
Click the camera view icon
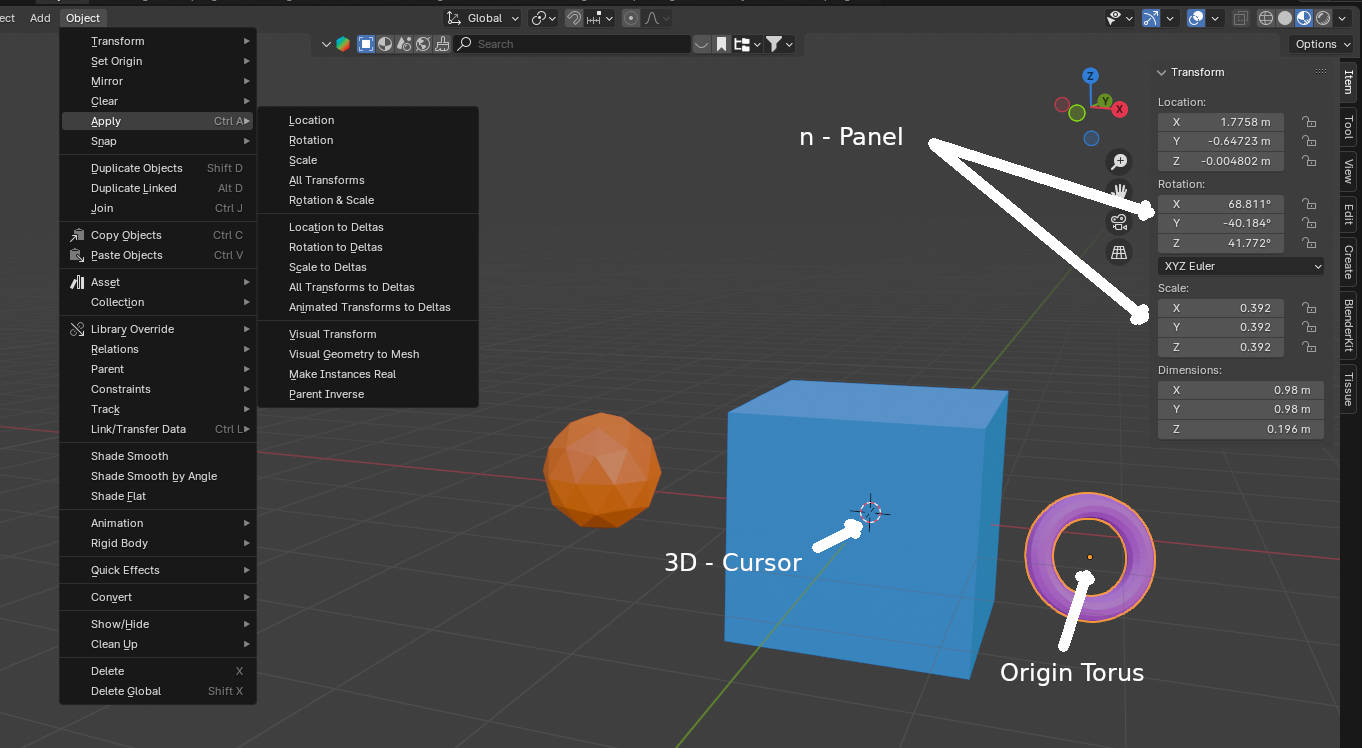1119,222
